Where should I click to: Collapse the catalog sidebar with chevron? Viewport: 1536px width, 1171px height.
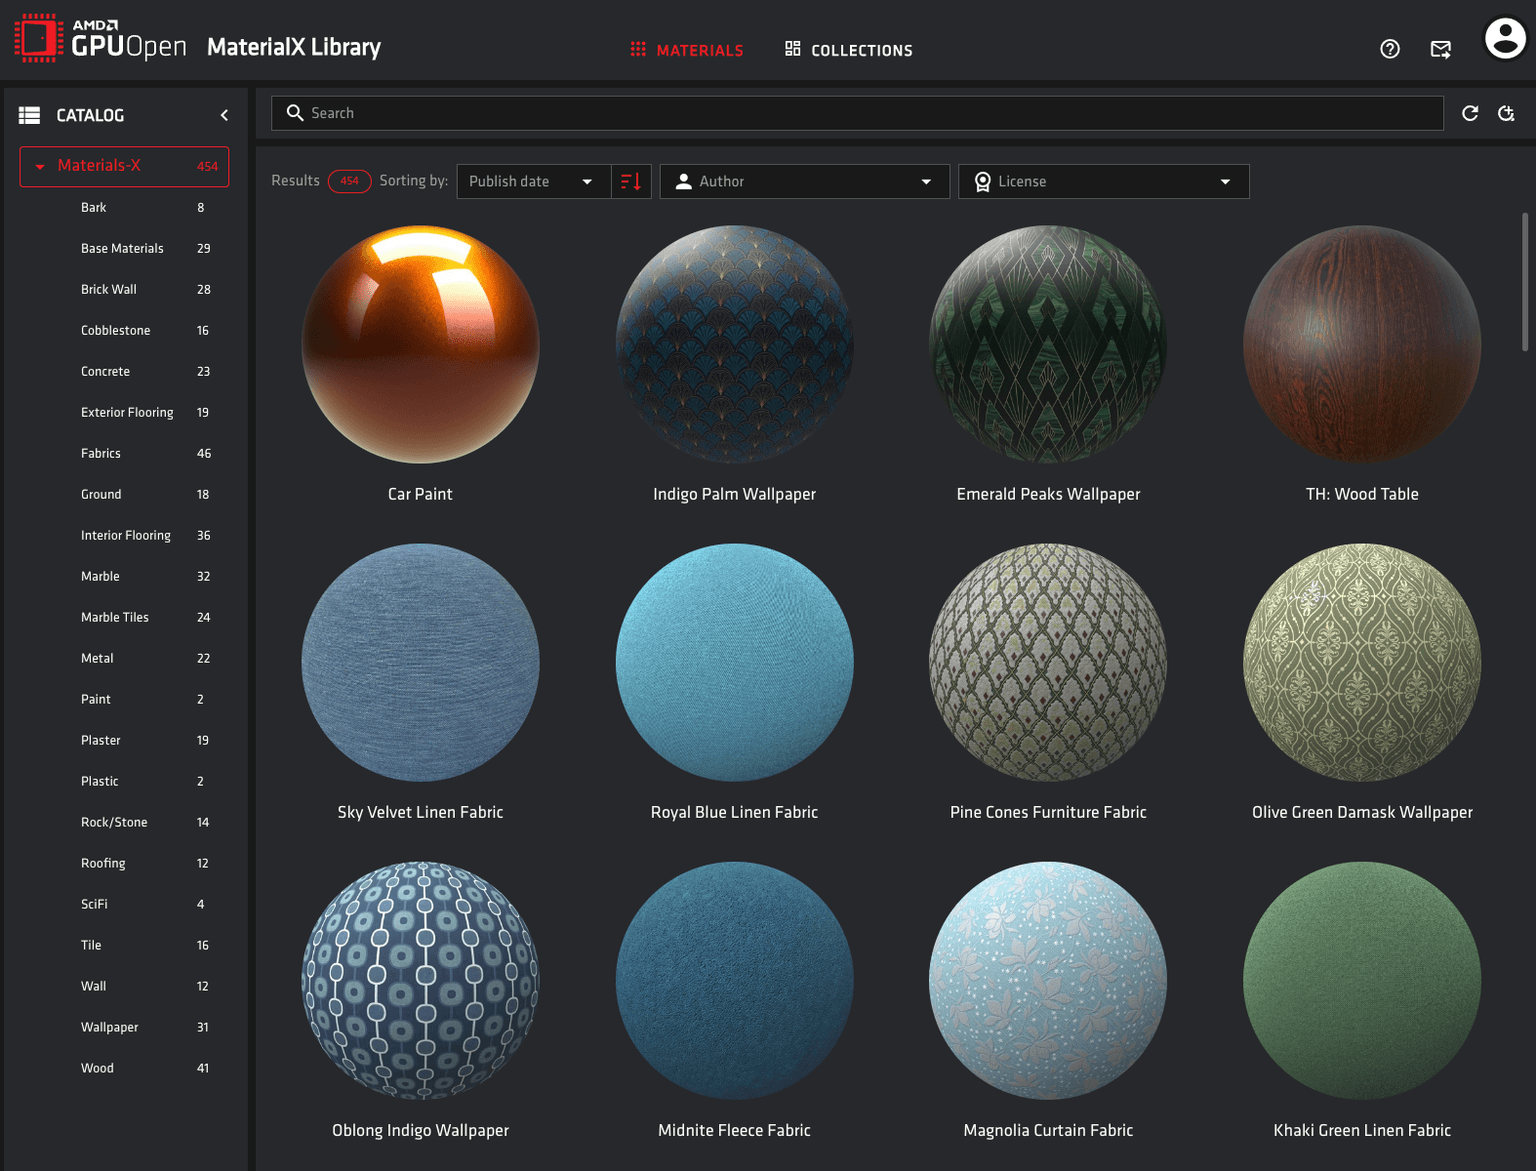(224, 116)
